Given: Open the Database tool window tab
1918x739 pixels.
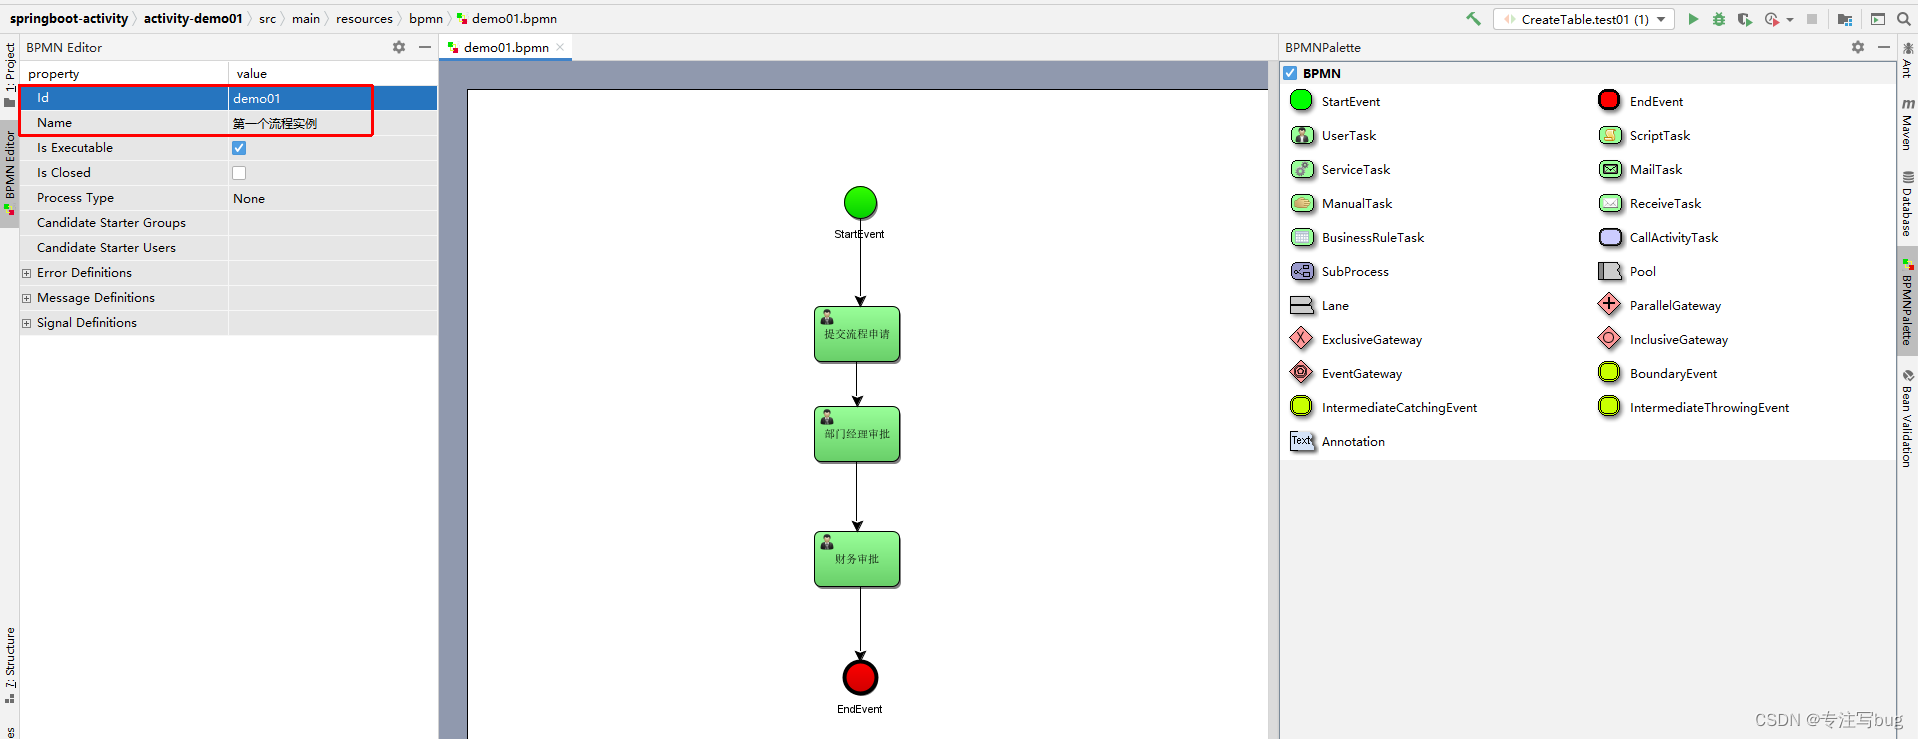Looking at the screenshot, I should tap(1907, 204).
